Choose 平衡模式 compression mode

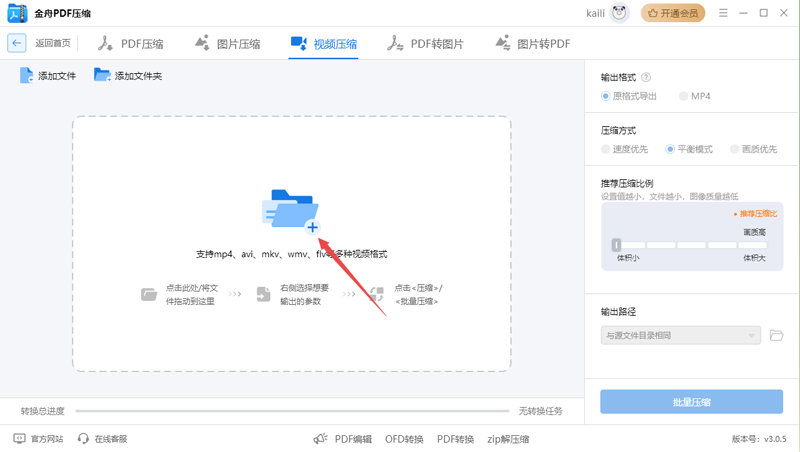point(689,149)
